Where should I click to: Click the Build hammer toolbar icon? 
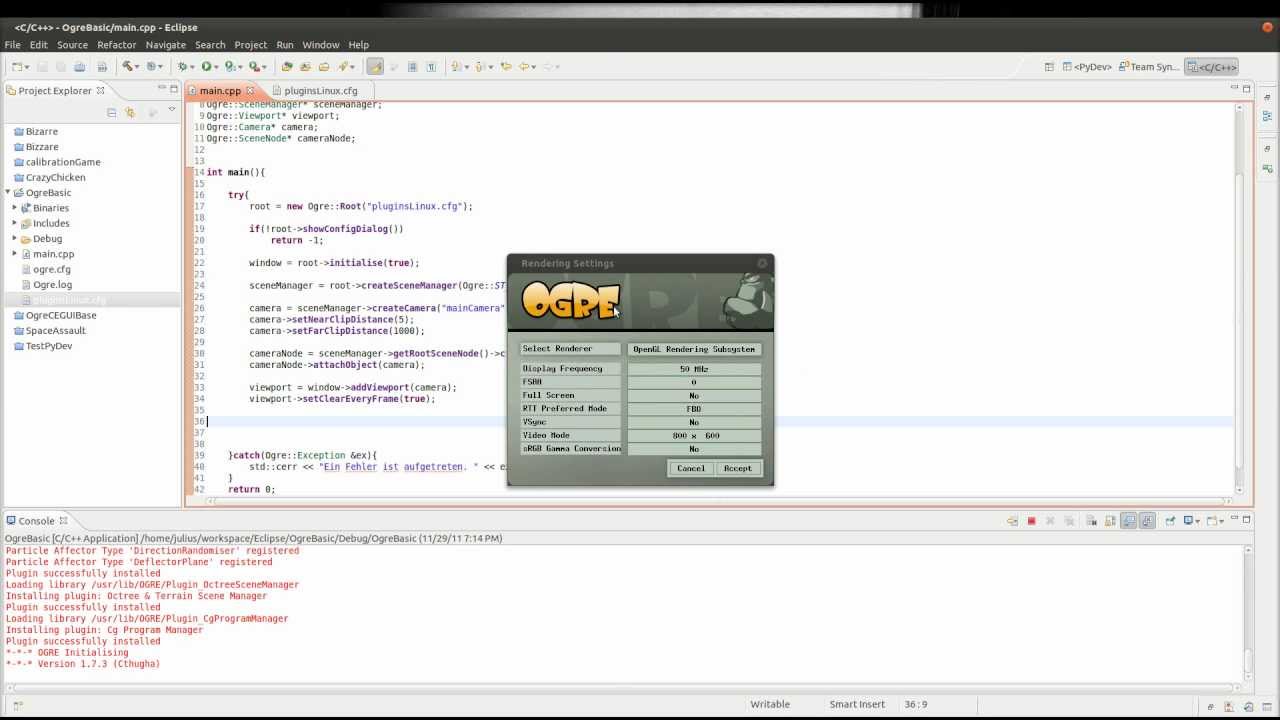click(128, 66)
